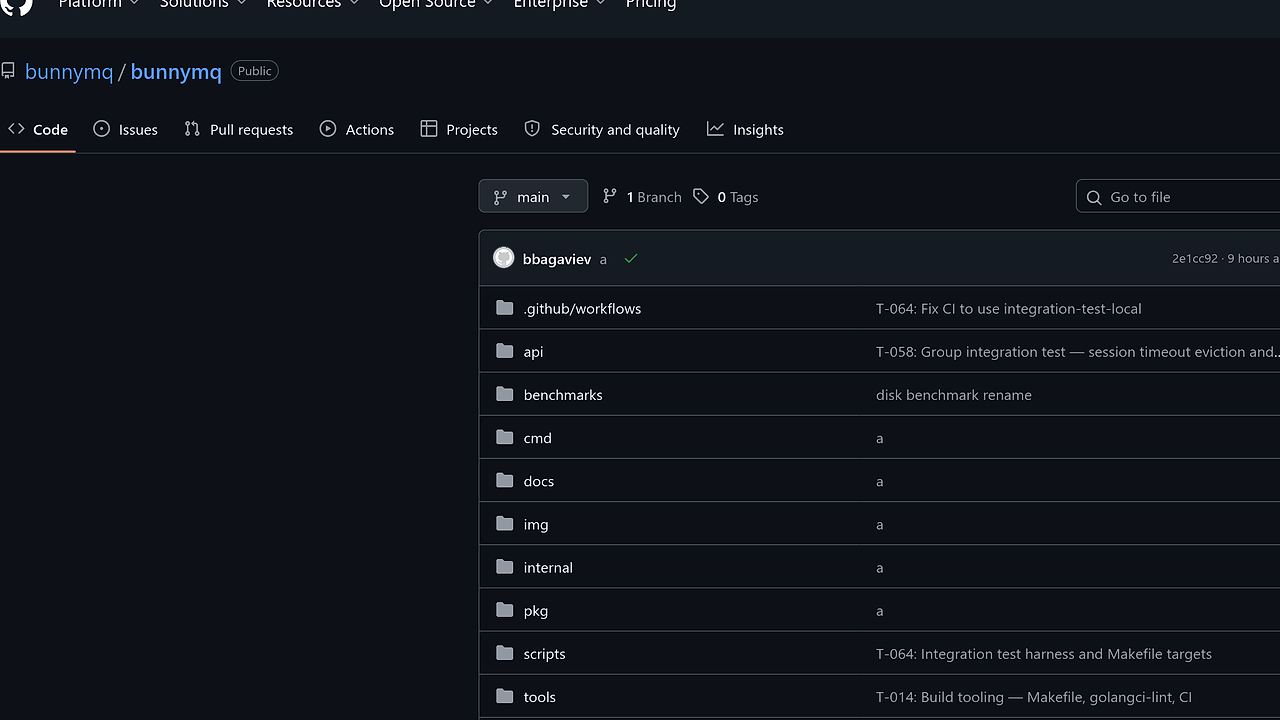Click commit message 'a' next to bbagaviev
Screen dimensions: 1280x720
coord(603,259)
